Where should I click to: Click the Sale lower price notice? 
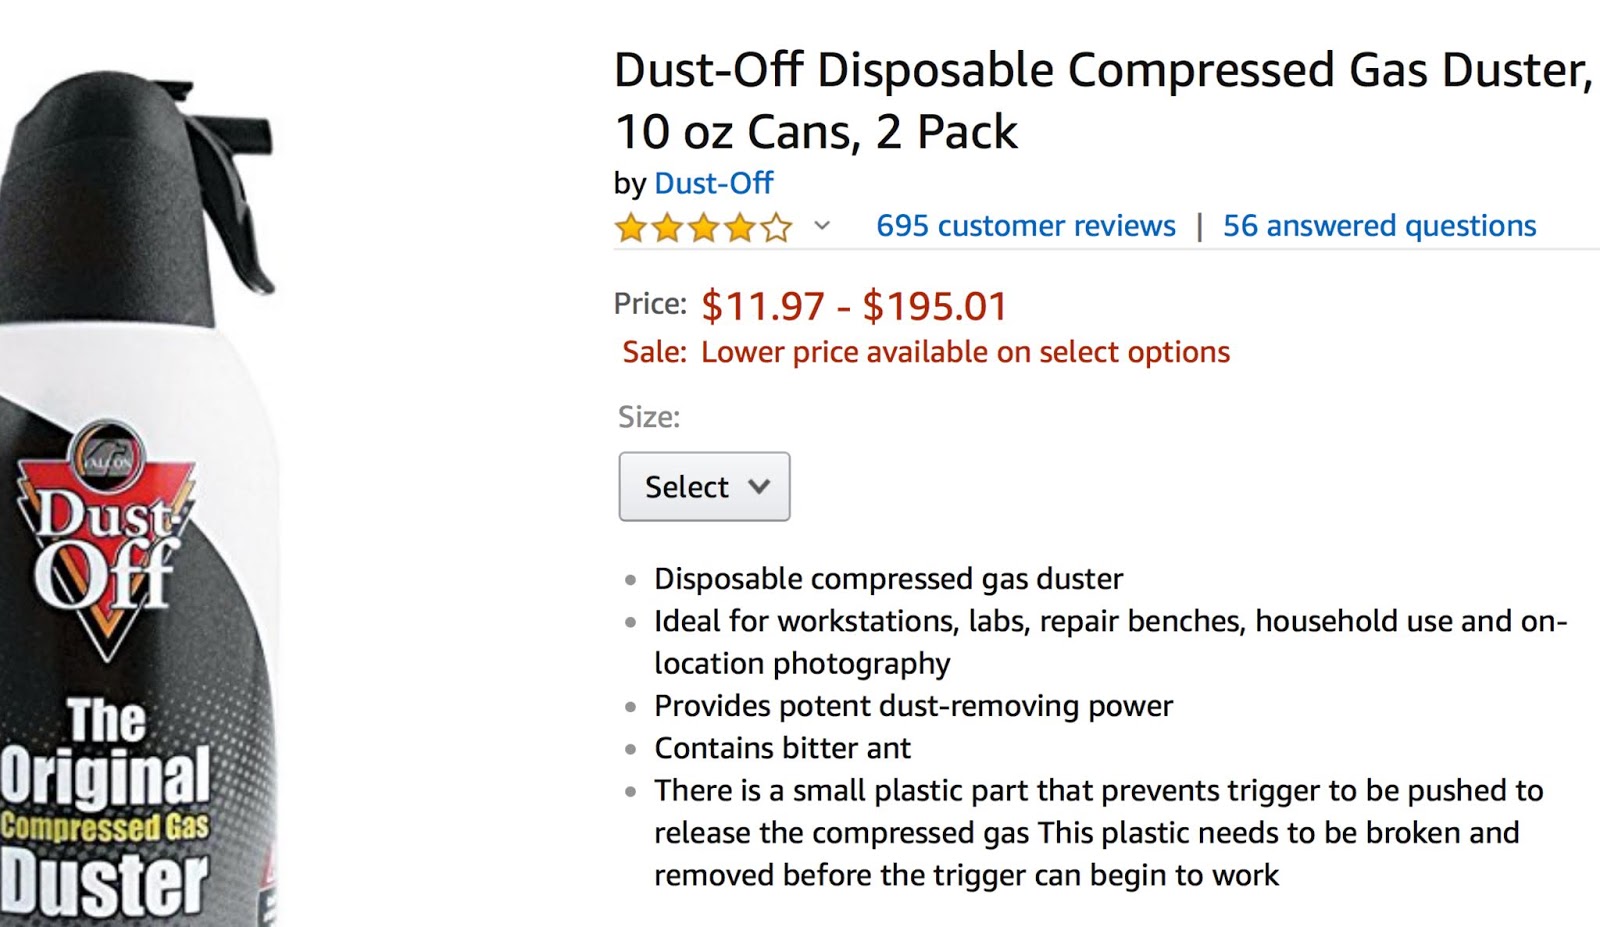pyautogui.click(x=926, y=352)
